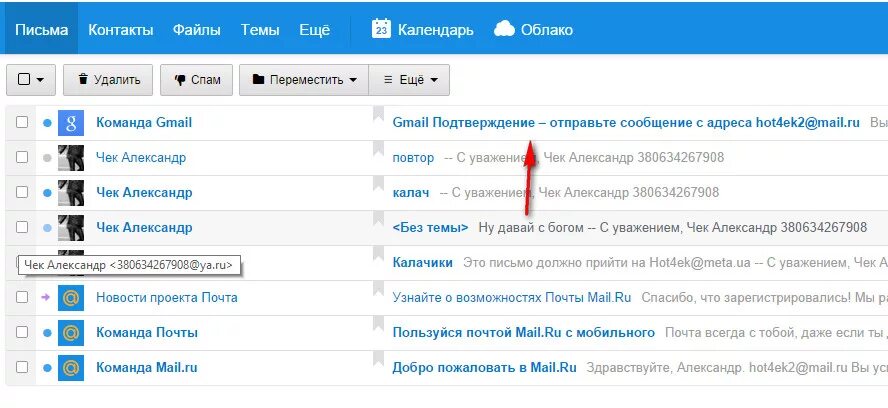Screen dimensions: 888x408
Task: Click sender Чек Александр on повтор row
Action: click(x=141, y=158)
